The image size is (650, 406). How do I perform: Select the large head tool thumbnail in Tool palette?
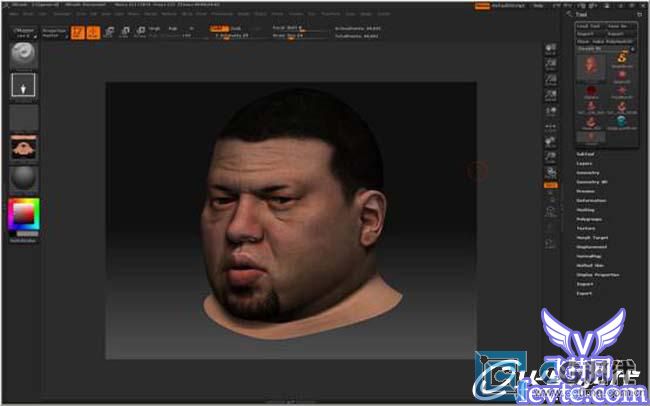591,68
